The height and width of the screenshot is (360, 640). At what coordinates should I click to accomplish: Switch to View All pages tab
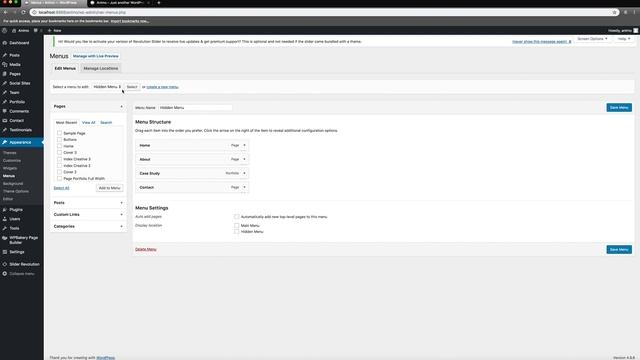pos(89,122)
